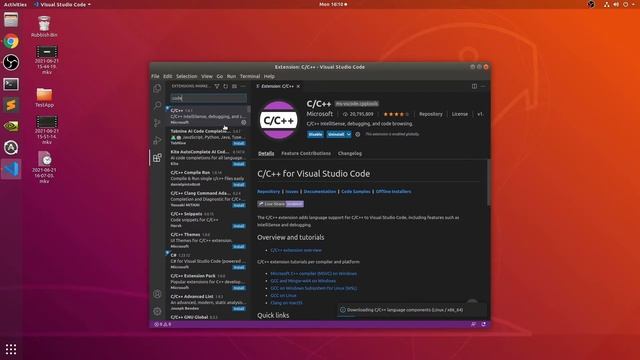The width and height of the screenshot is (640, 360).
Task: Open the Edit menu
Action: tap(168, 76)
